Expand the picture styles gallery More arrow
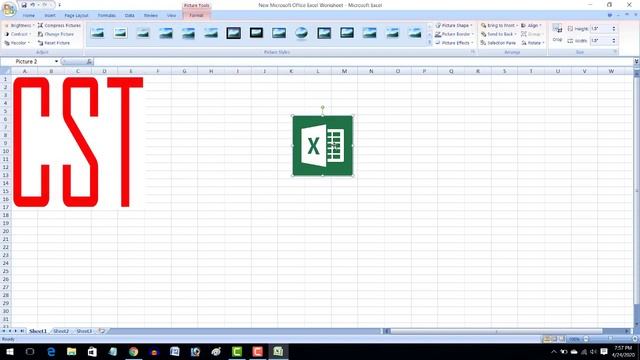The width and height of the screenshot is (640, 360). click(429, 43)
